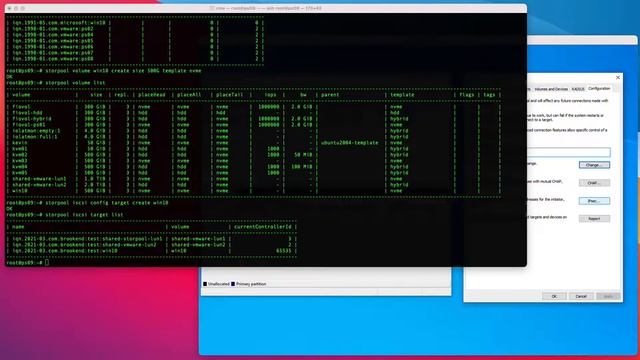Click 'kvm02' volume row name

[x=20, y=155]
